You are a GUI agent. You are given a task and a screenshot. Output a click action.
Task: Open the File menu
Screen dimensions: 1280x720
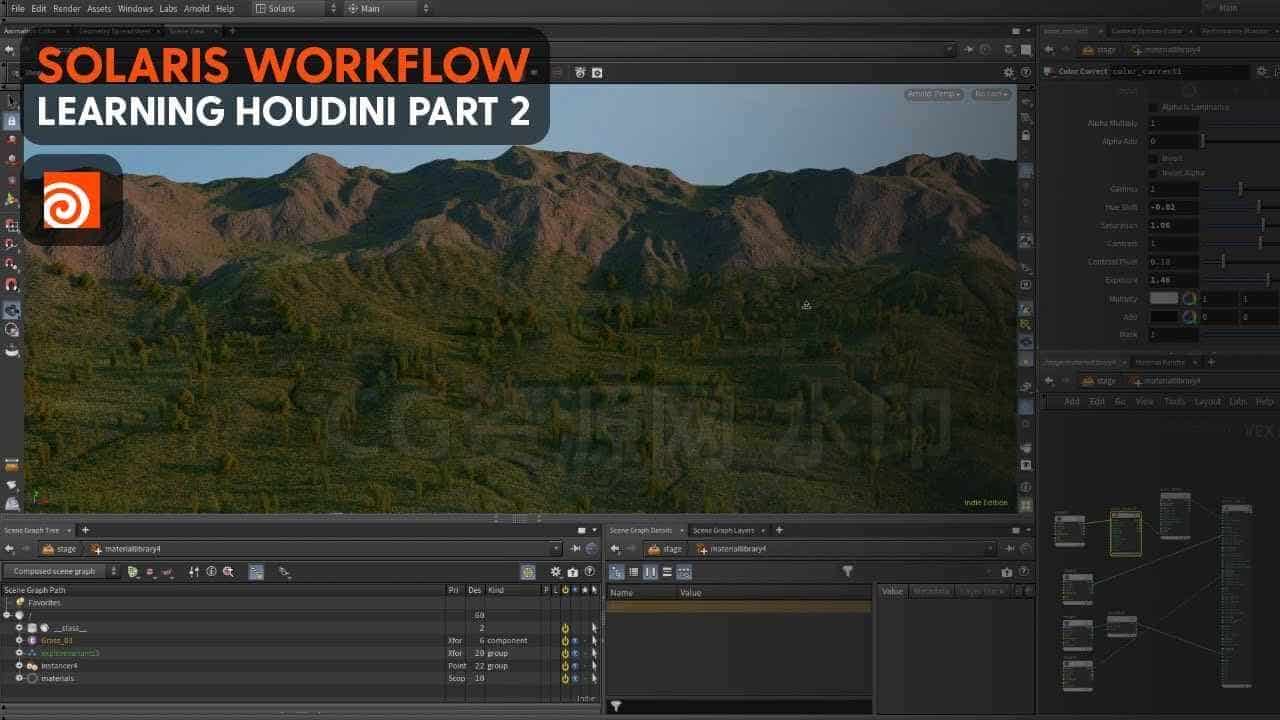tap(18, 8)
